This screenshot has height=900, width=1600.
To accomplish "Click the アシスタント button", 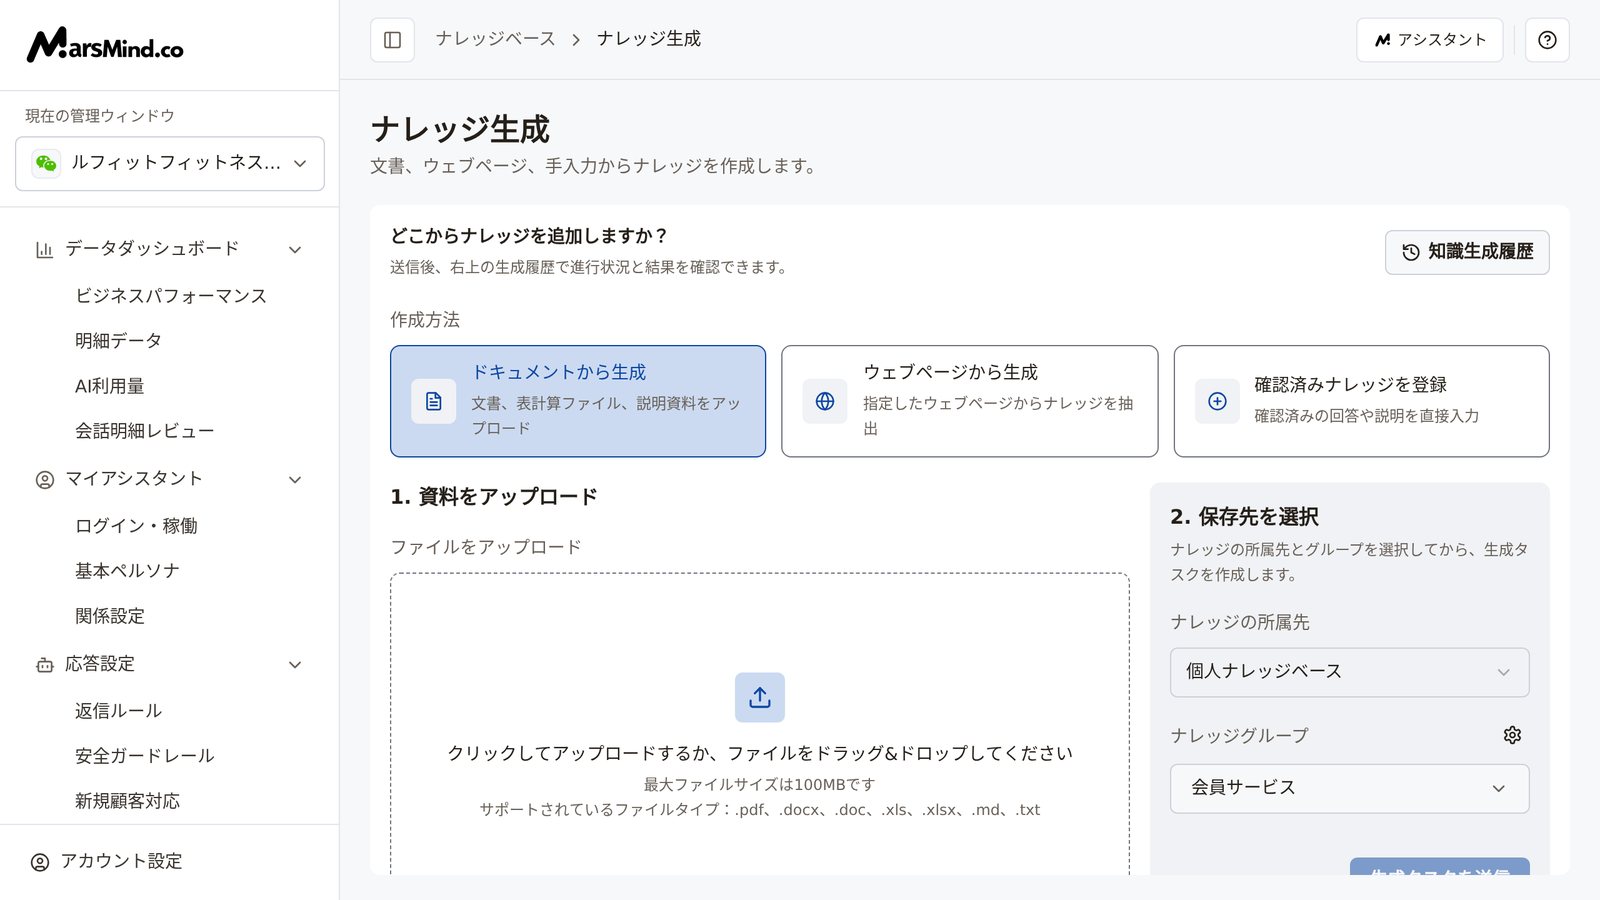I will 1430,40.
